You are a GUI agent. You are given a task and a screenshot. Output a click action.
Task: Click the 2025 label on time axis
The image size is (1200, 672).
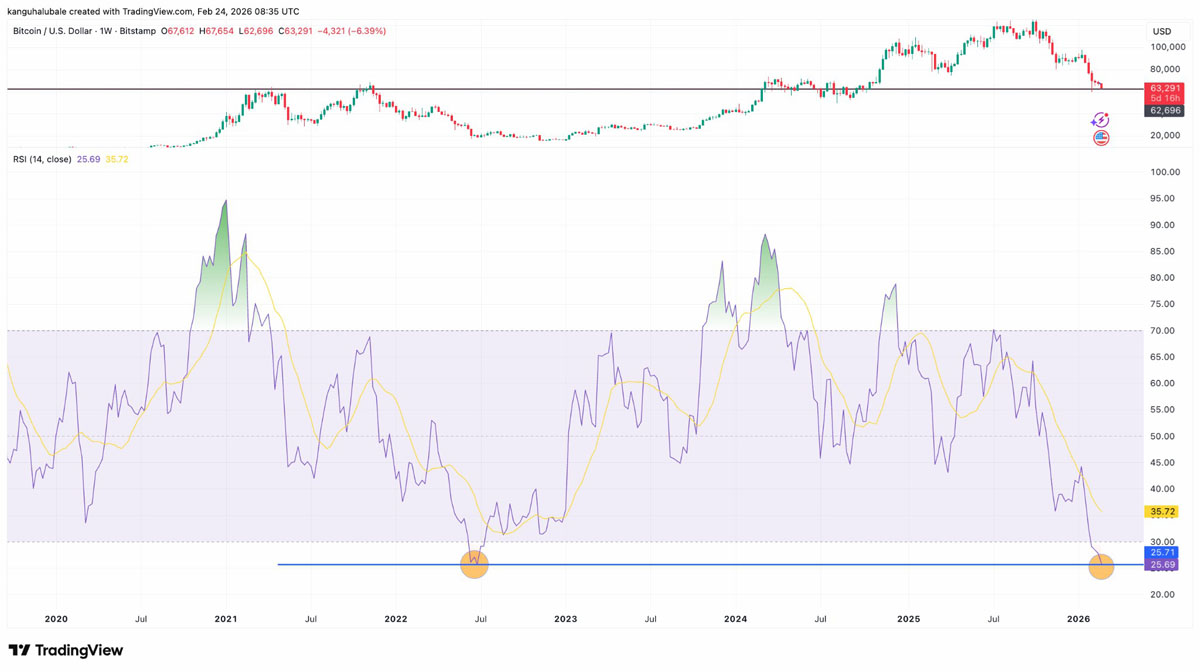(908, 619)
